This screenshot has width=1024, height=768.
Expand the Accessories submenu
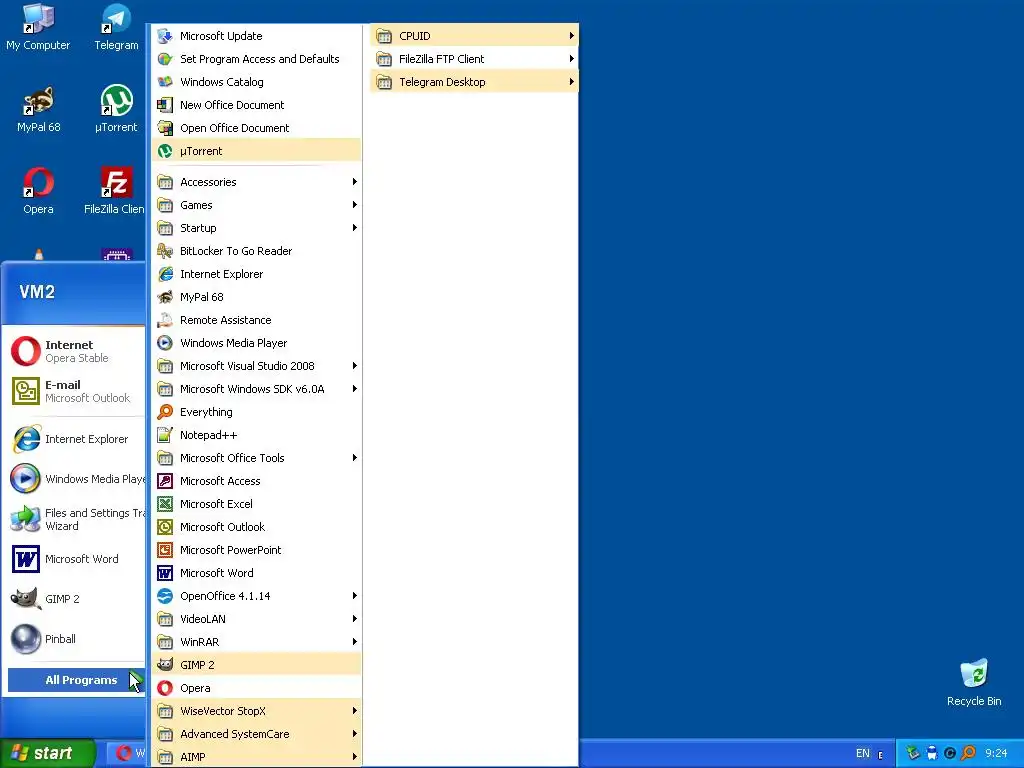[x=256, y=182]
